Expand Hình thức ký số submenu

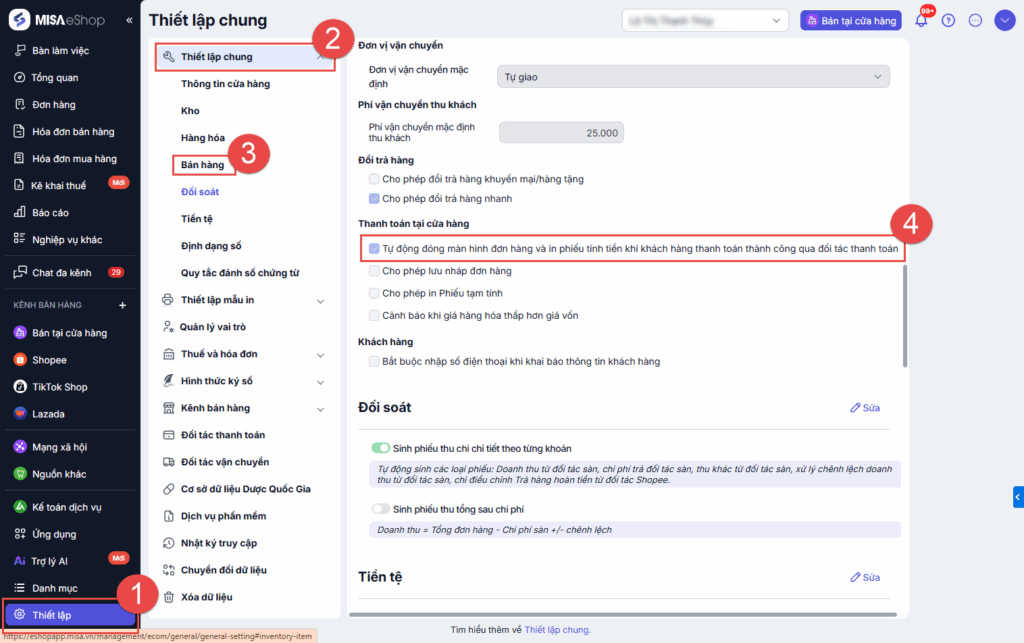click(321, 382)
